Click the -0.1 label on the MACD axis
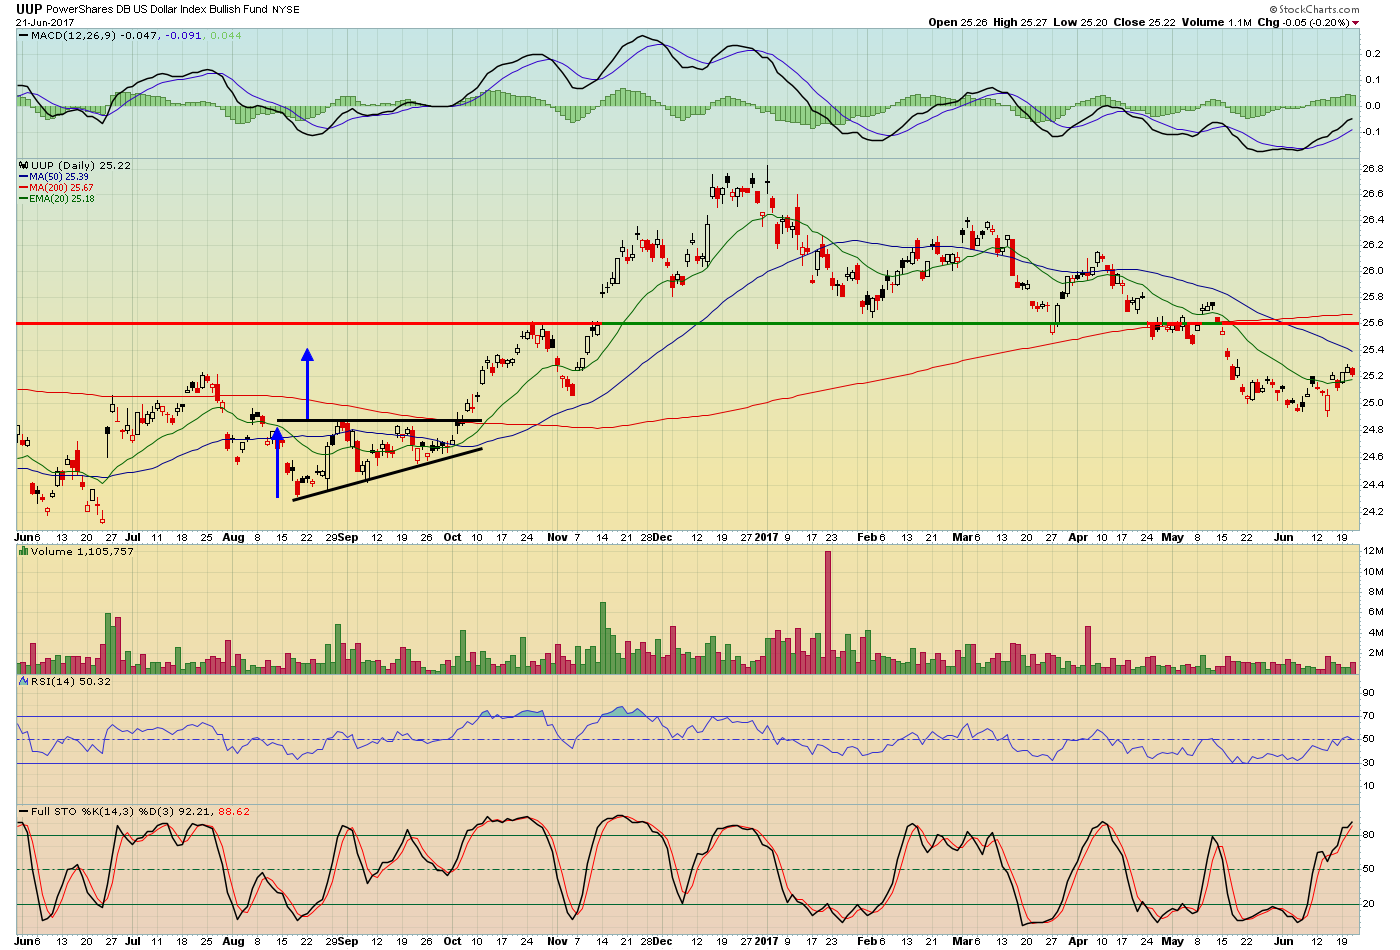 click(1372, 132)
